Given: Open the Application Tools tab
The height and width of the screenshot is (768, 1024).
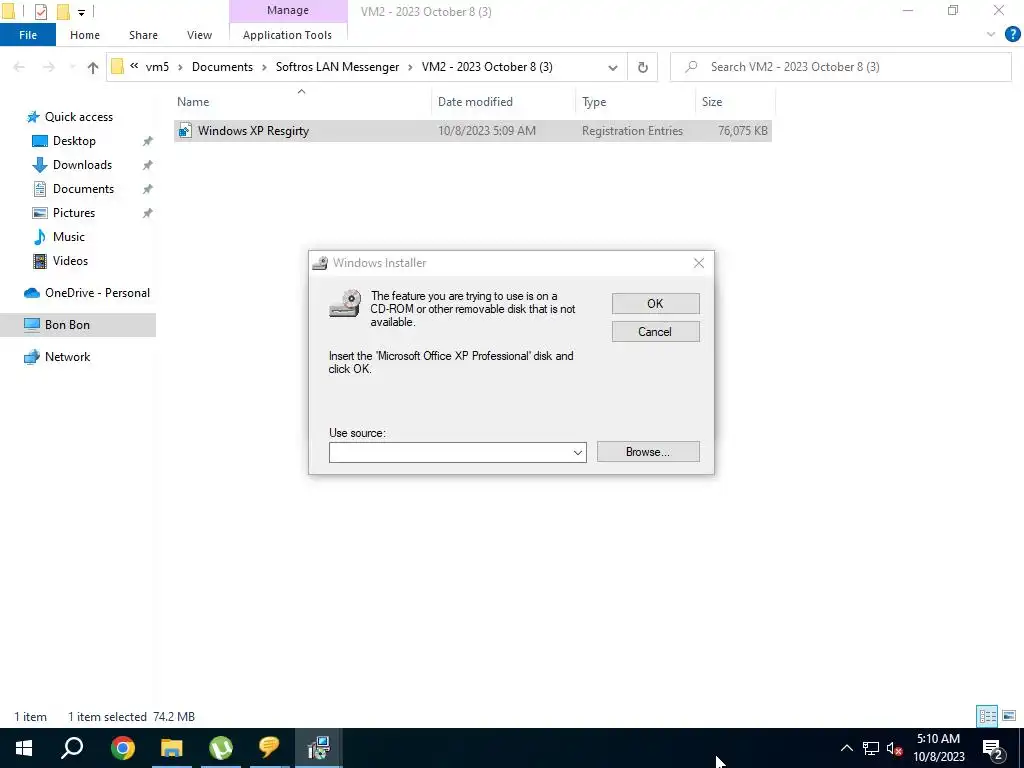Looking at the screenshot, I should pos(287,35).
